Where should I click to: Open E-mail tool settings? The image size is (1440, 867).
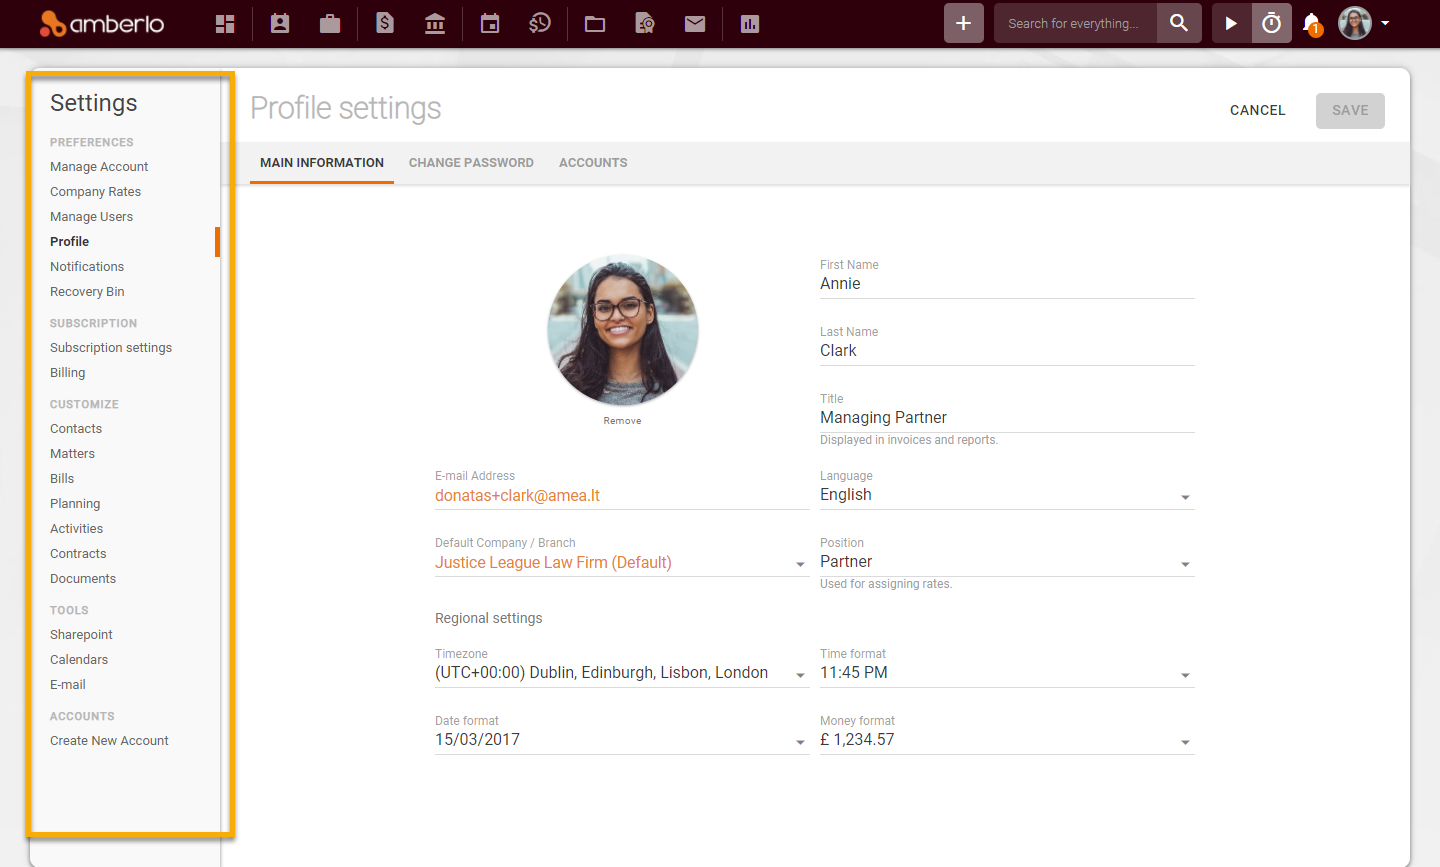68,685
